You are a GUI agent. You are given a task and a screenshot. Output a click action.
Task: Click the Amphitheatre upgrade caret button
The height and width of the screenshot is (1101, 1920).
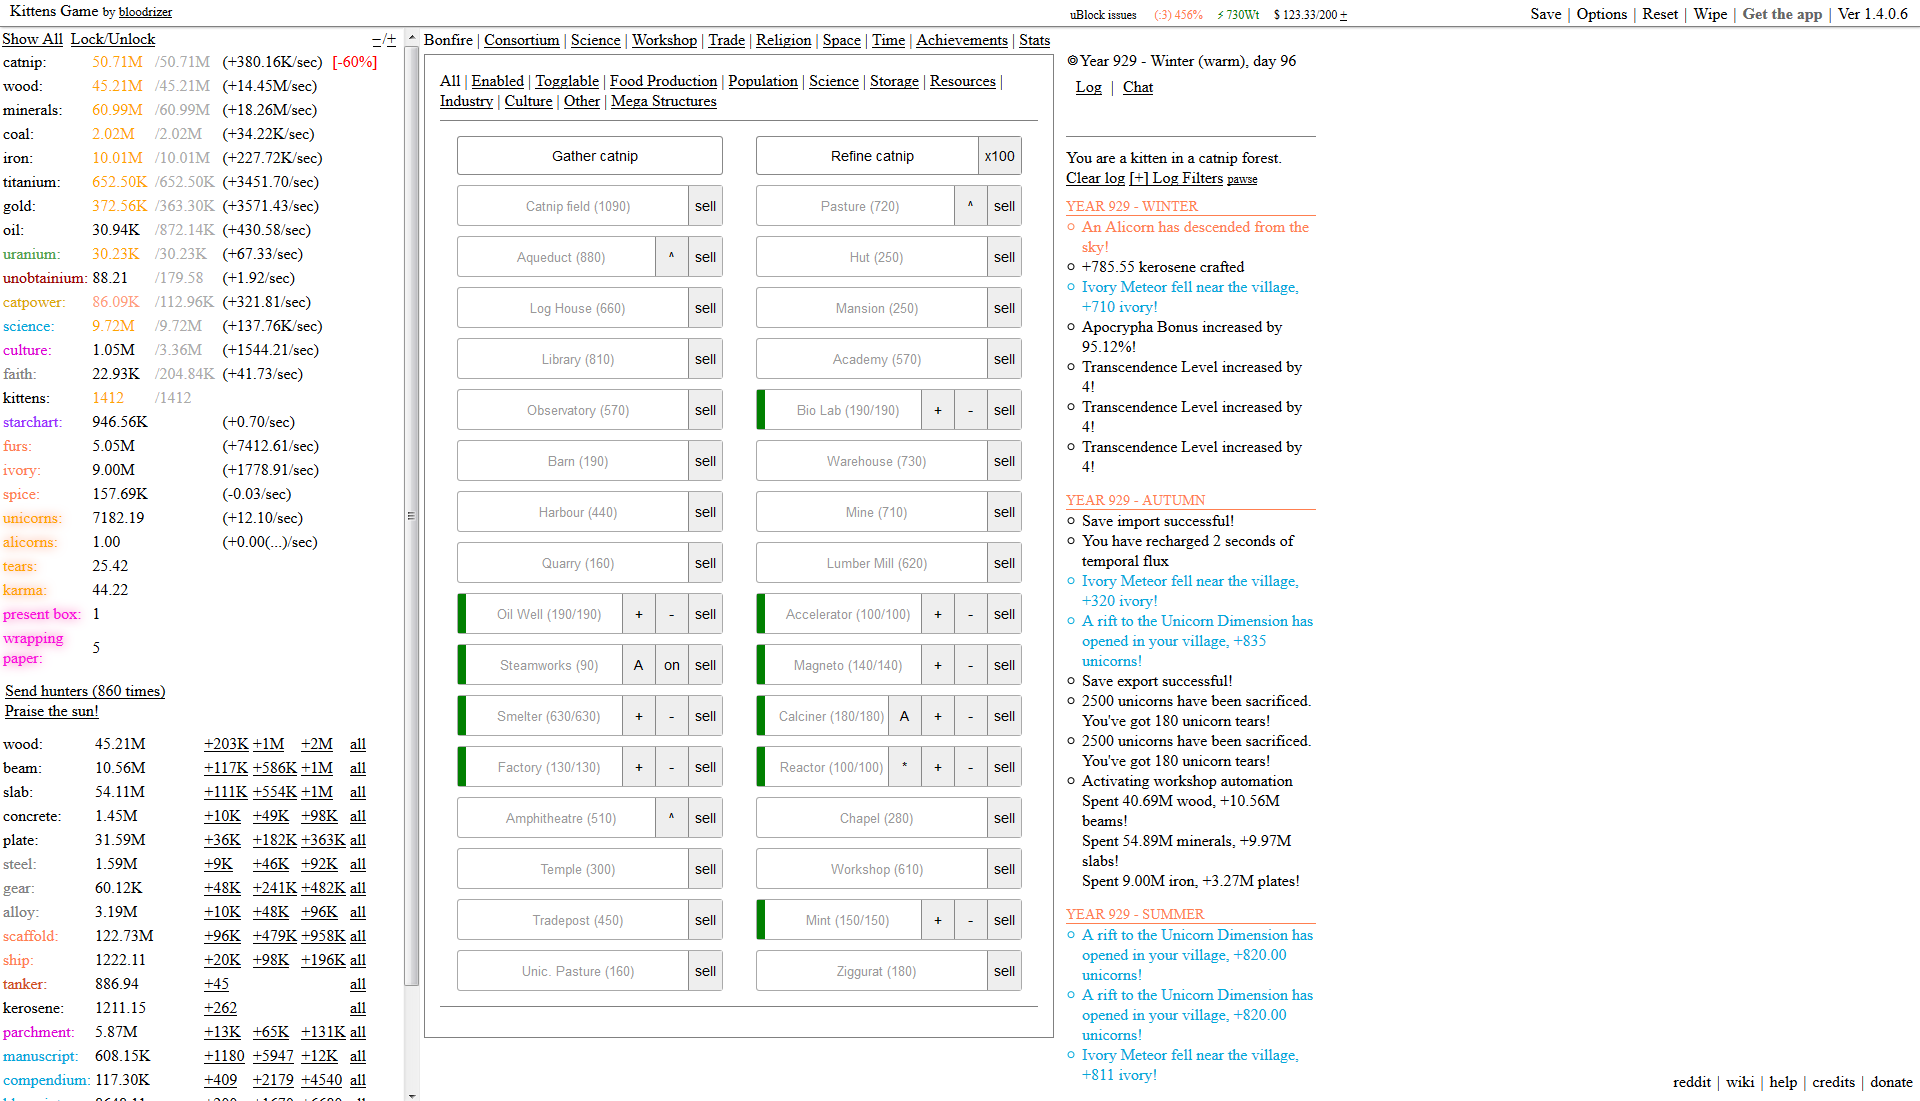(x=671, y=818)
